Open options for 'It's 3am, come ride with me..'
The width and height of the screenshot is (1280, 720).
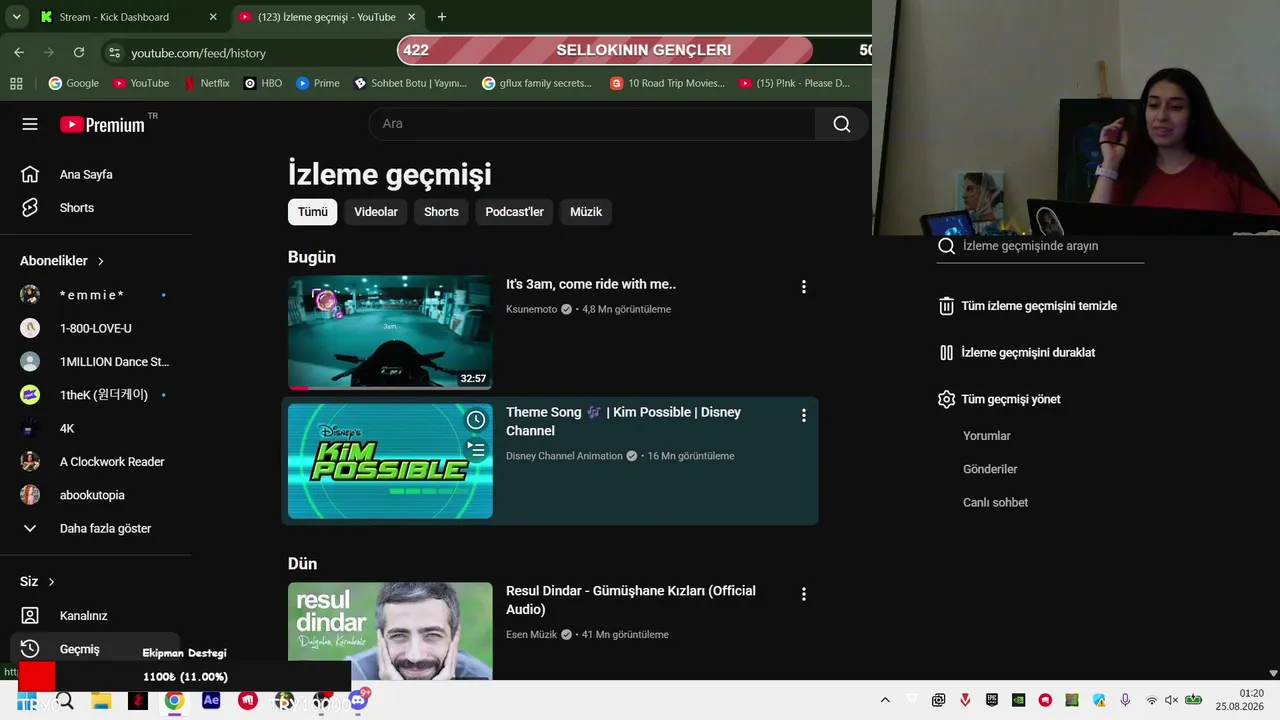pyautogui.click(x=803, y=287)
